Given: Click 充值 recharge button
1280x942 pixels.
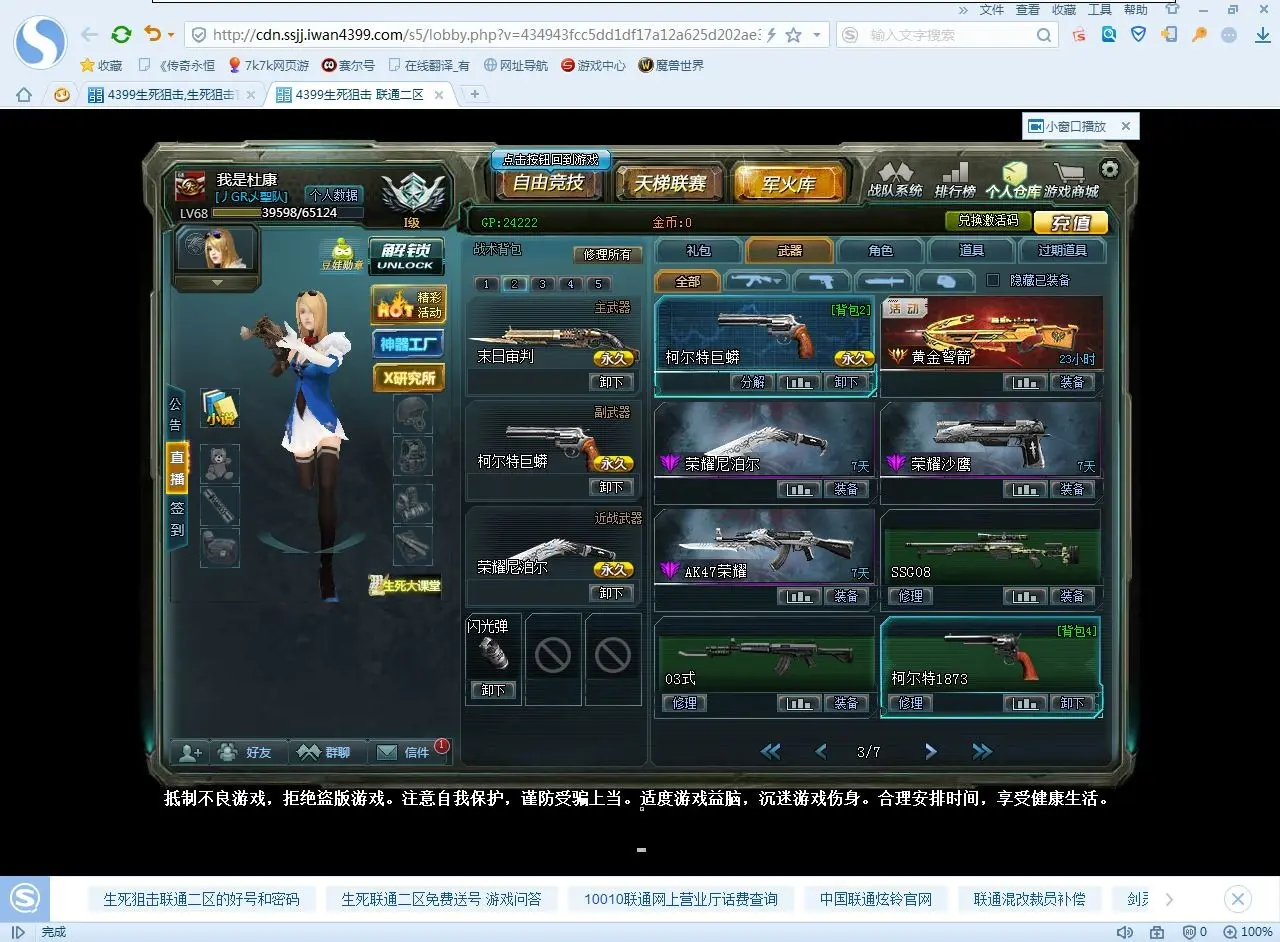Looking at the screenshot, I should (1071, 222).
